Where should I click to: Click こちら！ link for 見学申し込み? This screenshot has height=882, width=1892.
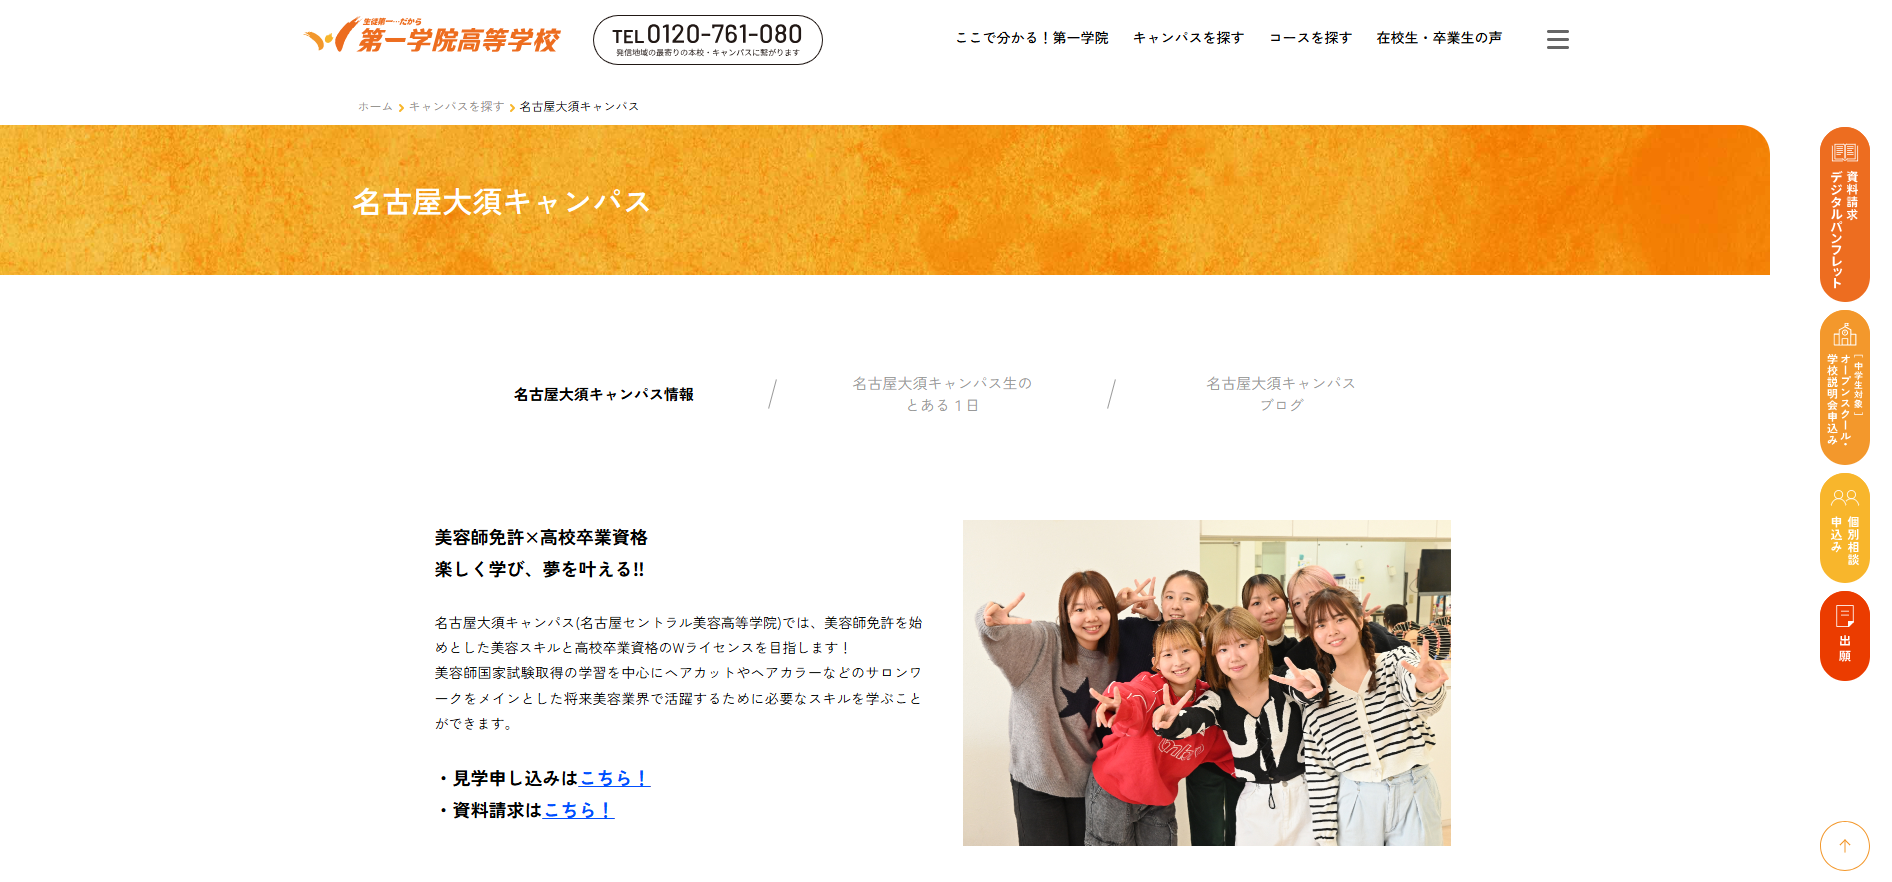[615, 778]
